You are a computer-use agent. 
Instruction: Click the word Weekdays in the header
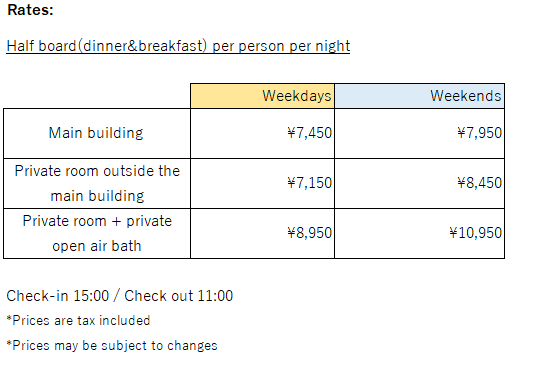pyautogui.click(x=297, y=96)
